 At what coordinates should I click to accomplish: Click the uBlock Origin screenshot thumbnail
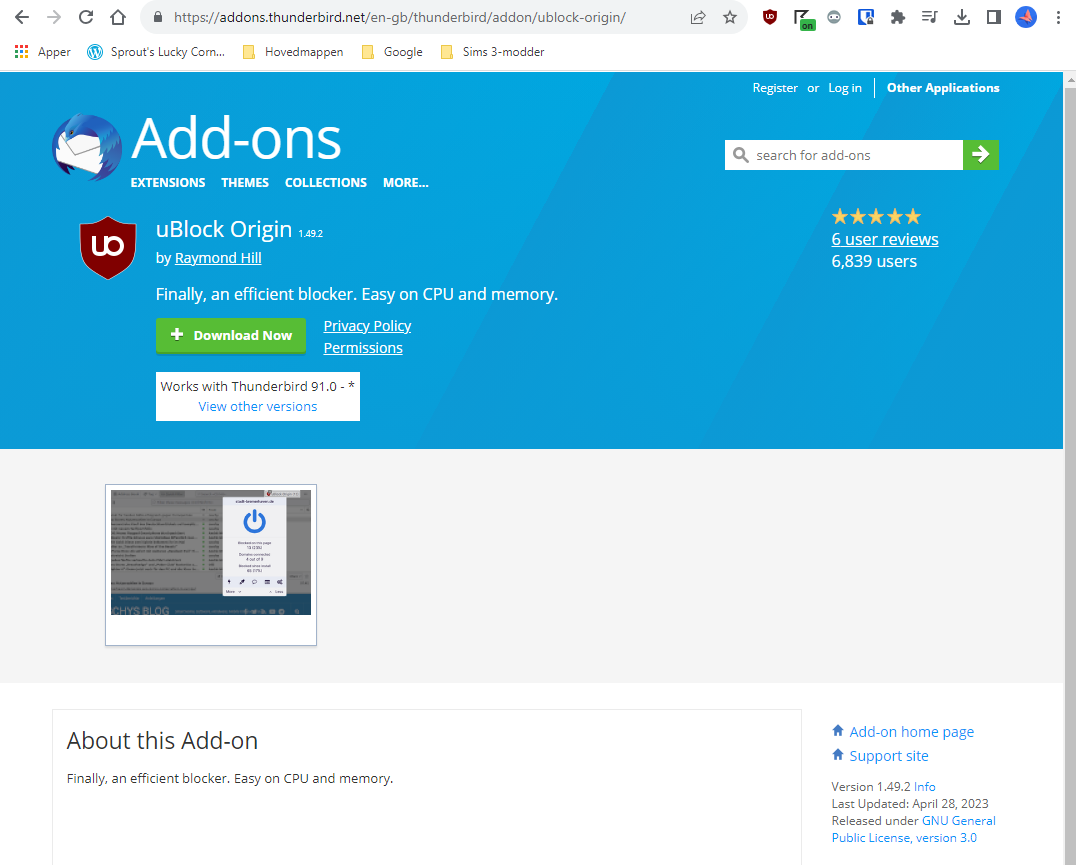(x=210, y=564)
